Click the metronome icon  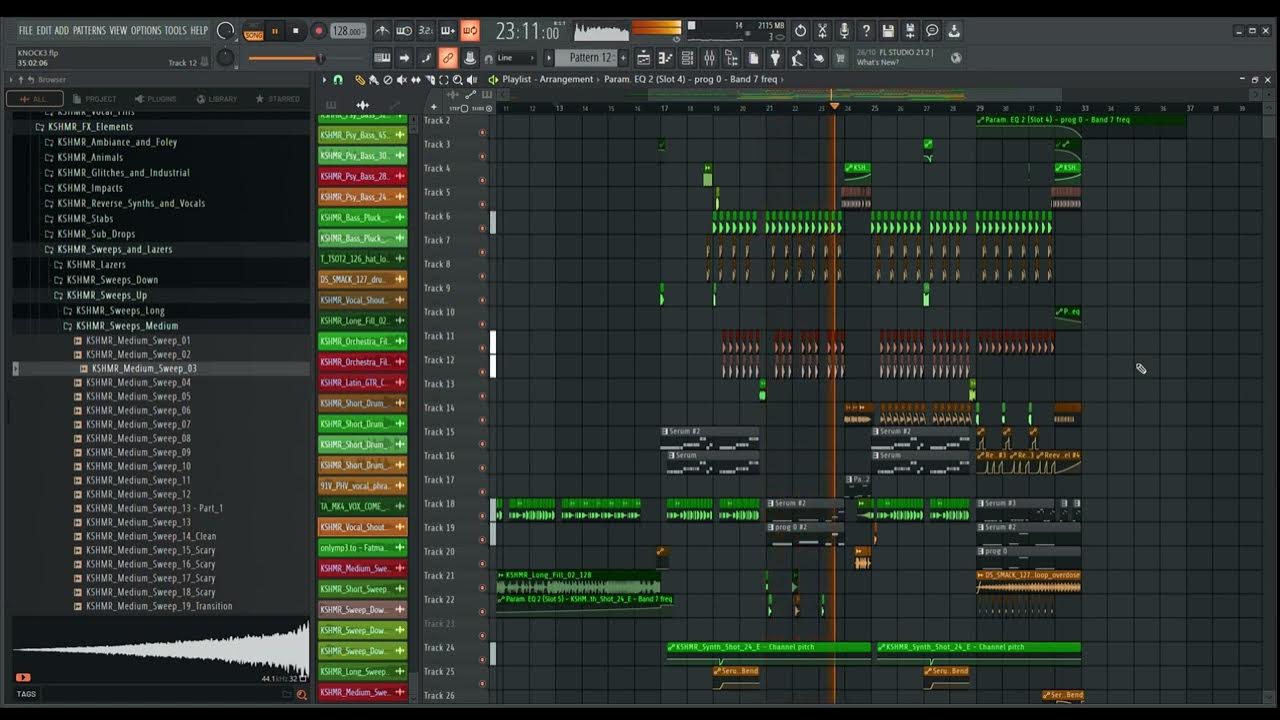tap(383, 31)
